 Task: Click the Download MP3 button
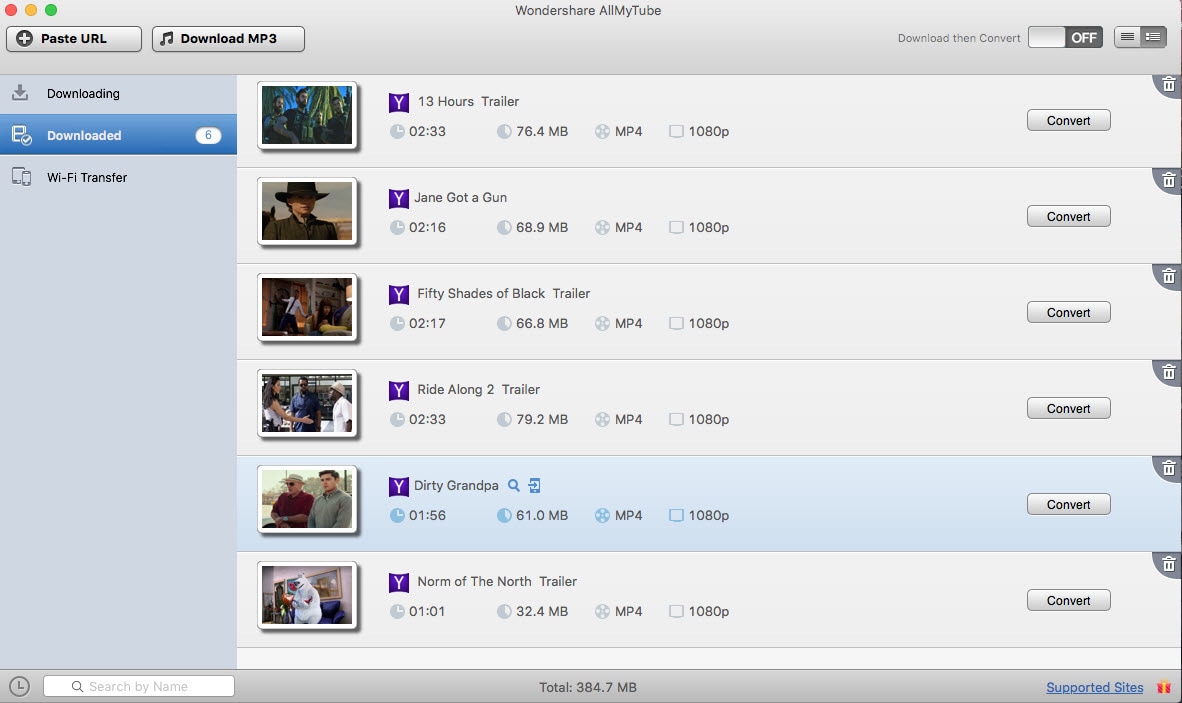coord(228,38)
